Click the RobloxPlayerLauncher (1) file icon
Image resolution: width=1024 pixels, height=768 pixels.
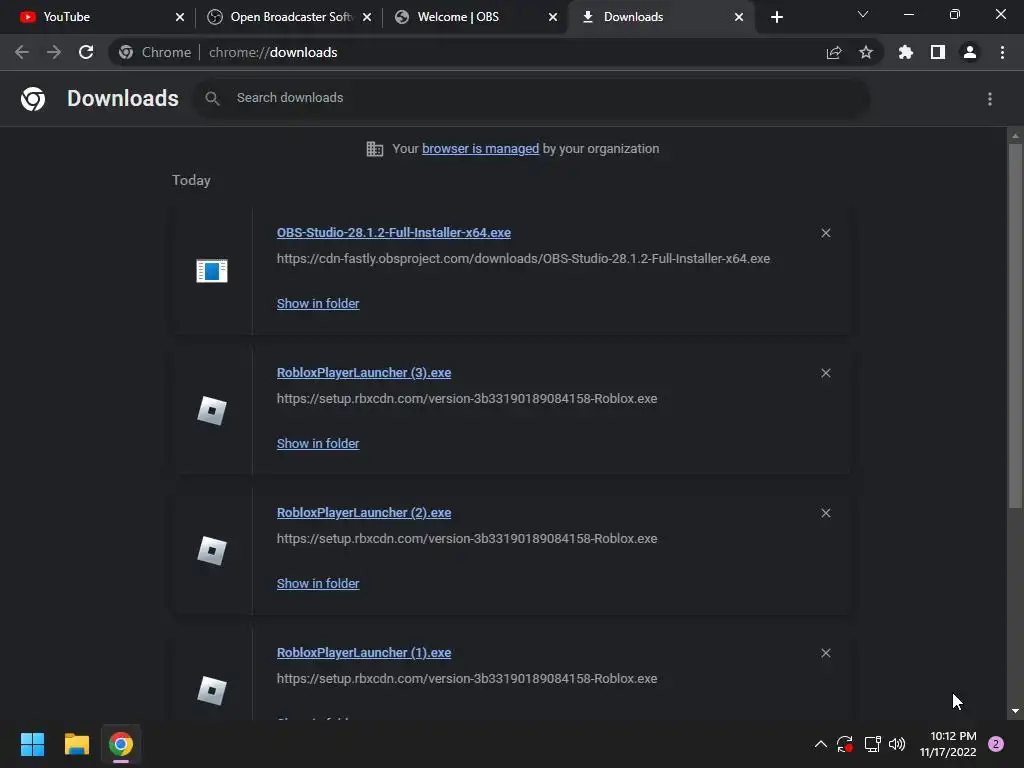[212, 691]
